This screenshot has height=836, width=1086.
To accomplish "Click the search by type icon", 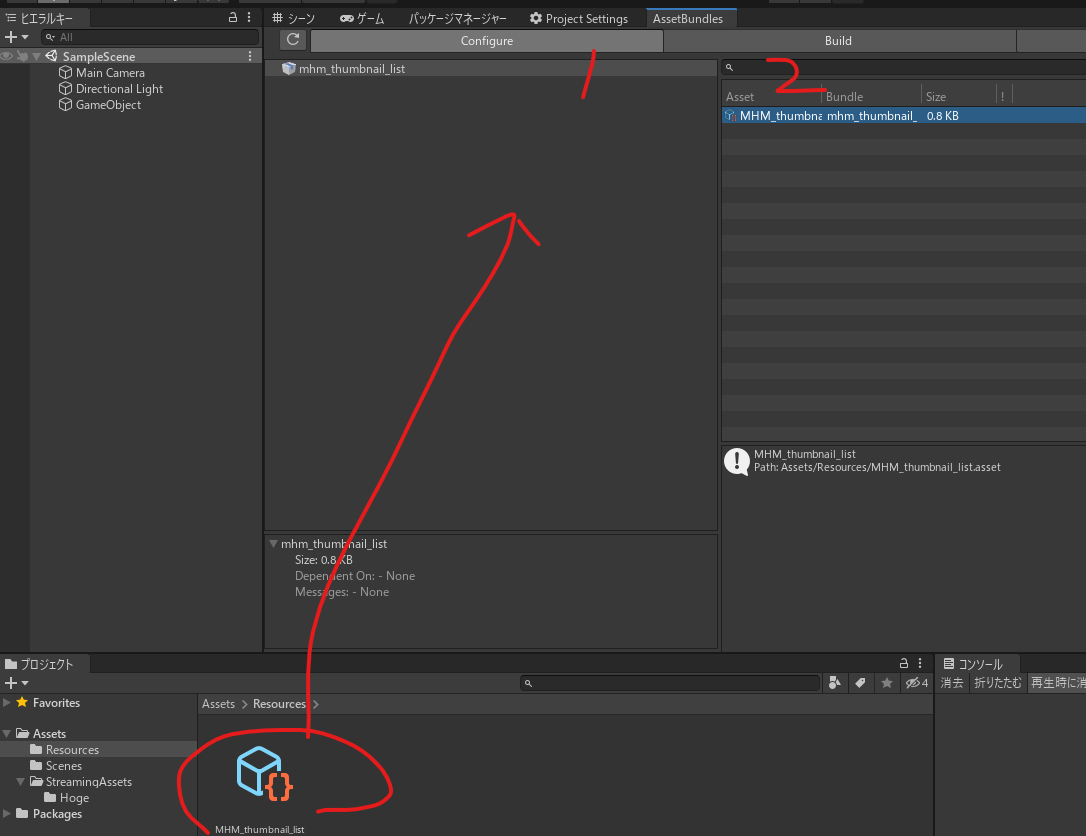I will click(835, 683).
